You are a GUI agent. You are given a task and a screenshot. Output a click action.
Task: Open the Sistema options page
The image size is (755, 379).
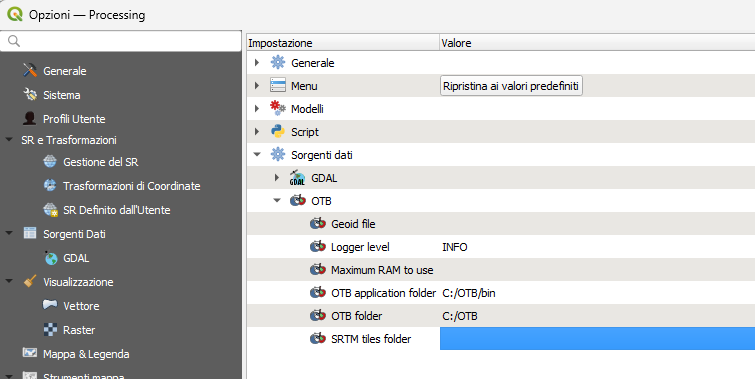click(62, 95)
